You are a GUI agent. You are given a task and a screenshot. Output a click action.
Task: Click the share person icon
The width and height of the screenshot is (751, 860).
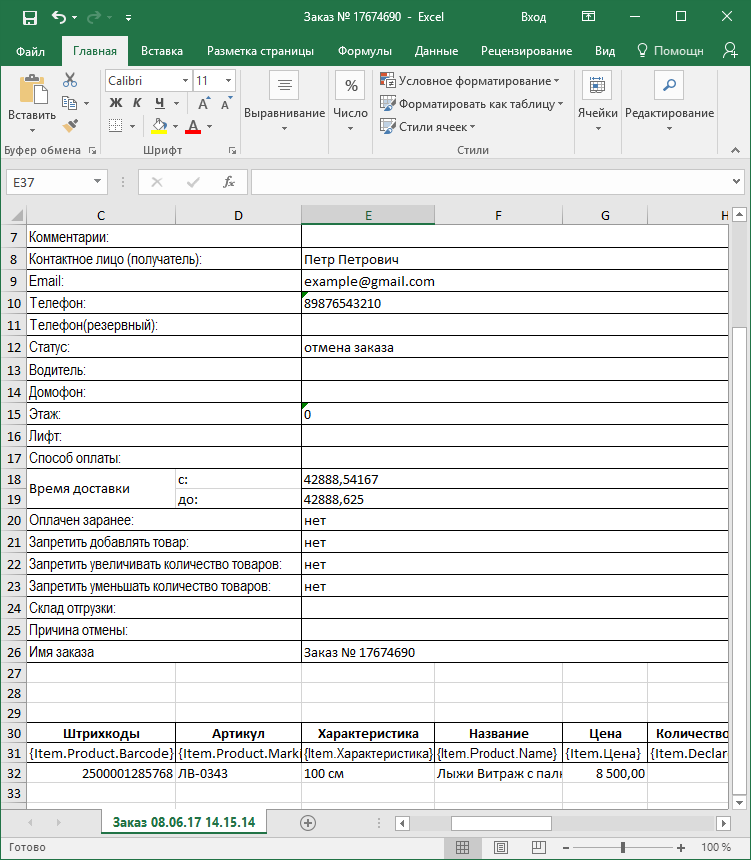click(730, 50)
